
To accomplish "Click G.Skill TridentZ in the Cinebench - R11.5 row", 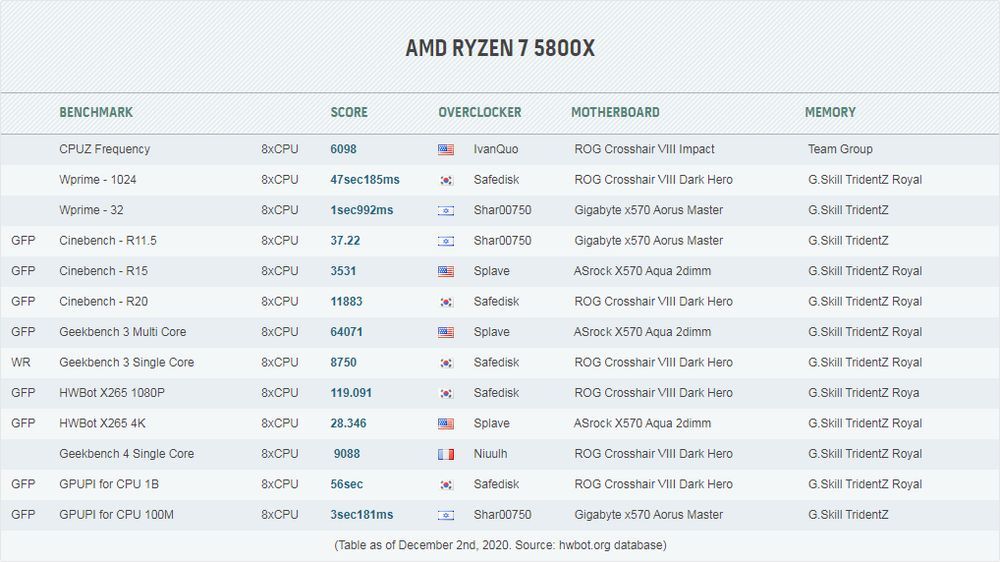I will coord(848,240).
